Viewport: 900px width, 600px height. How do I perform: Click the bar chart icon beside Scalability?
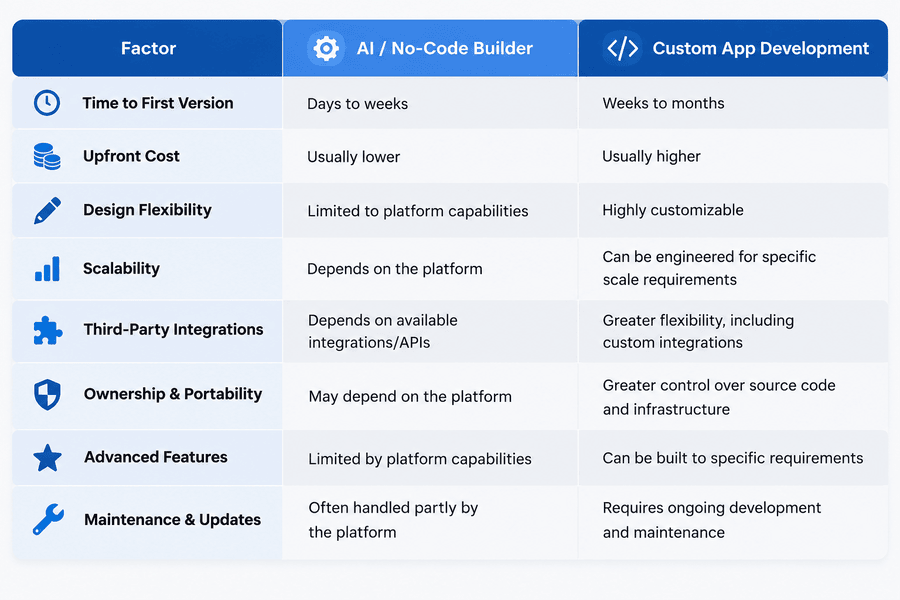click(x=47, y=269)
